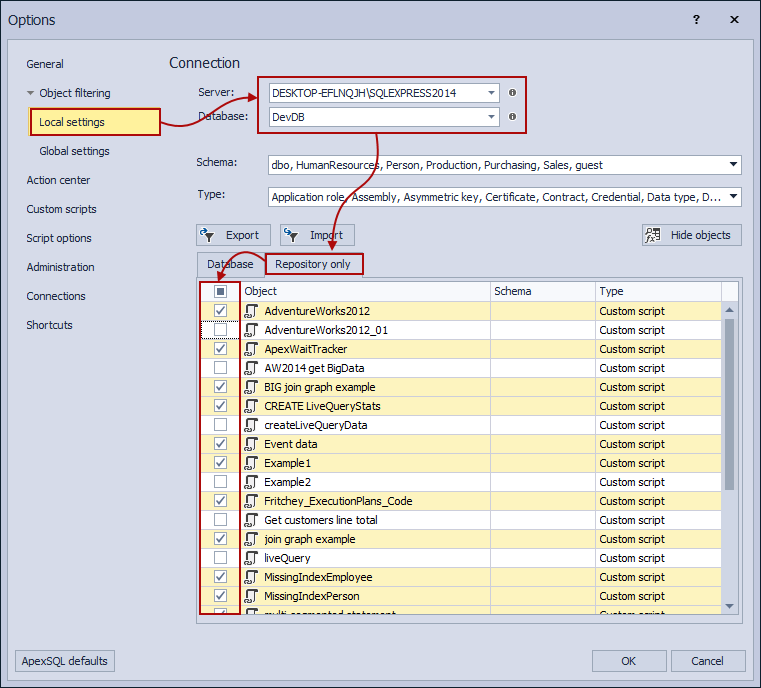Toggle the select-all checkbox in table header

tap(220, 291)
